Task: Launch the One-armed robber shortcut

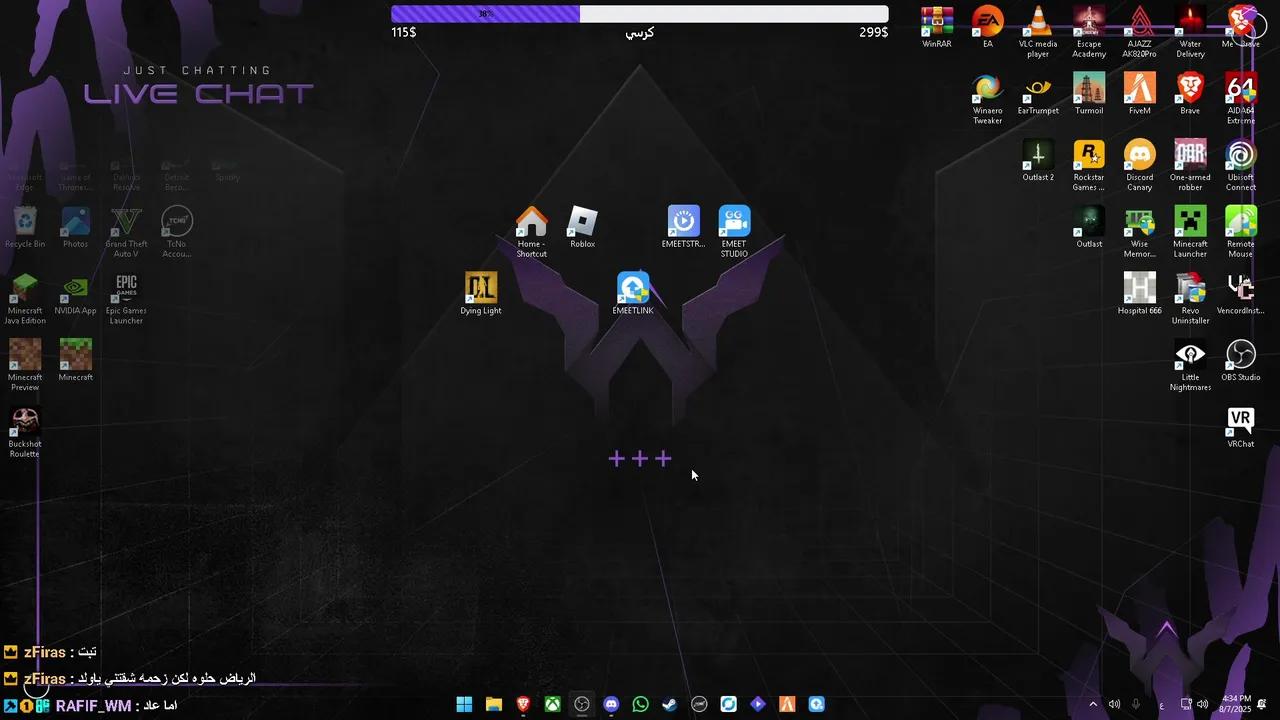Action: (1190, 165)
